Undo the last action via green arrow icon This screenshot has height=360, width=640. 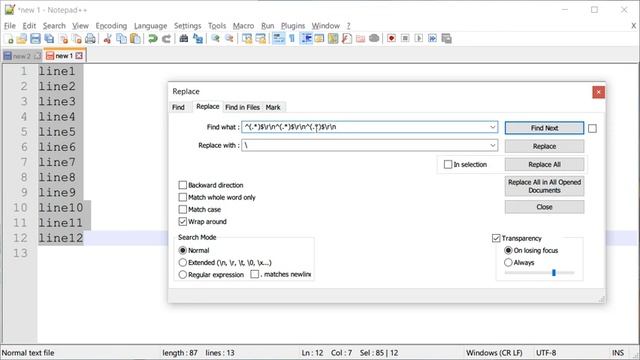[153, 39]
